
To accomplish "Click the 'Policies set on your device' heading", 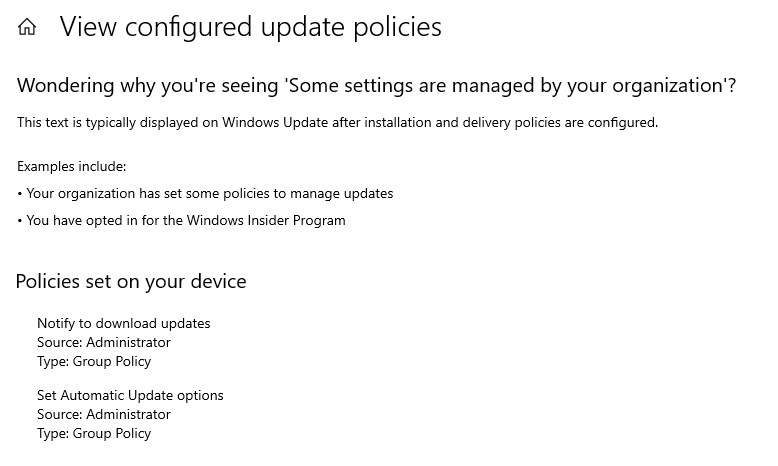I will click(131, 281).
